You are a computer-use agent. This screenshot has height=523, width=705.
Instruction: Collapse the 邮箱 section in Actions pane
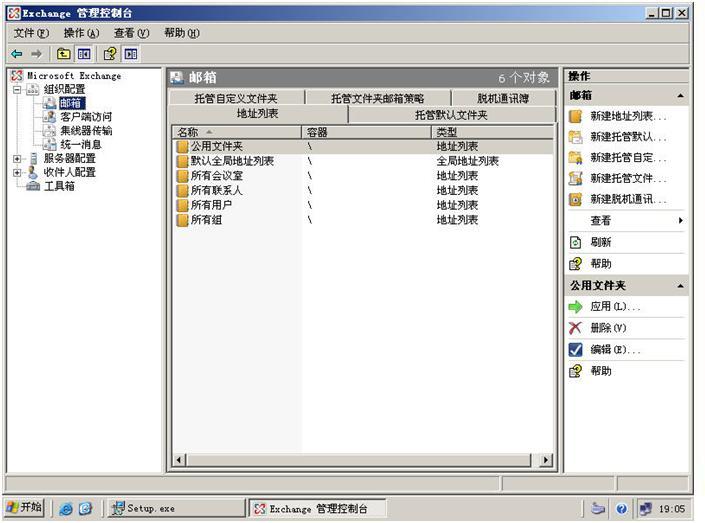point(681,96)
